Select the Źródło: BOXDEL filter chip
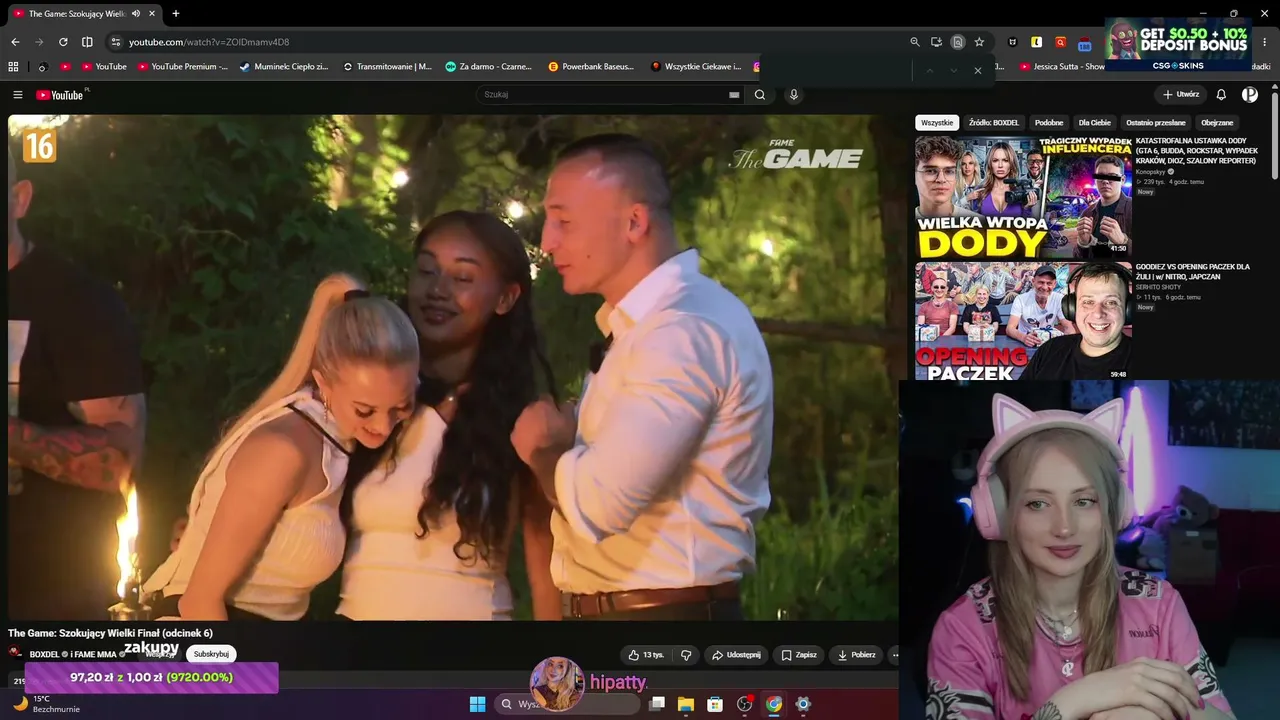The height and width of the screenshot is (720, 1280). [x=994, y=123]
